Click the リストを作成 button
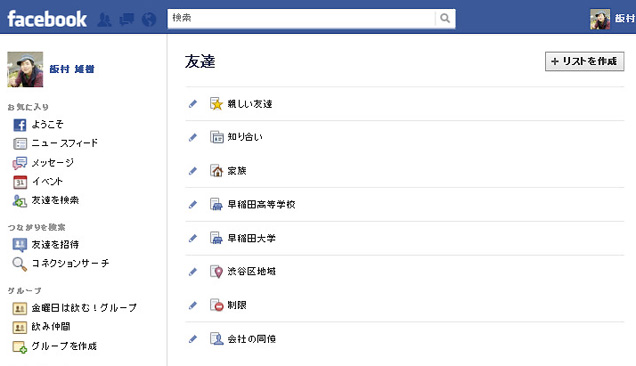The image size is (636, 366). 584,61
